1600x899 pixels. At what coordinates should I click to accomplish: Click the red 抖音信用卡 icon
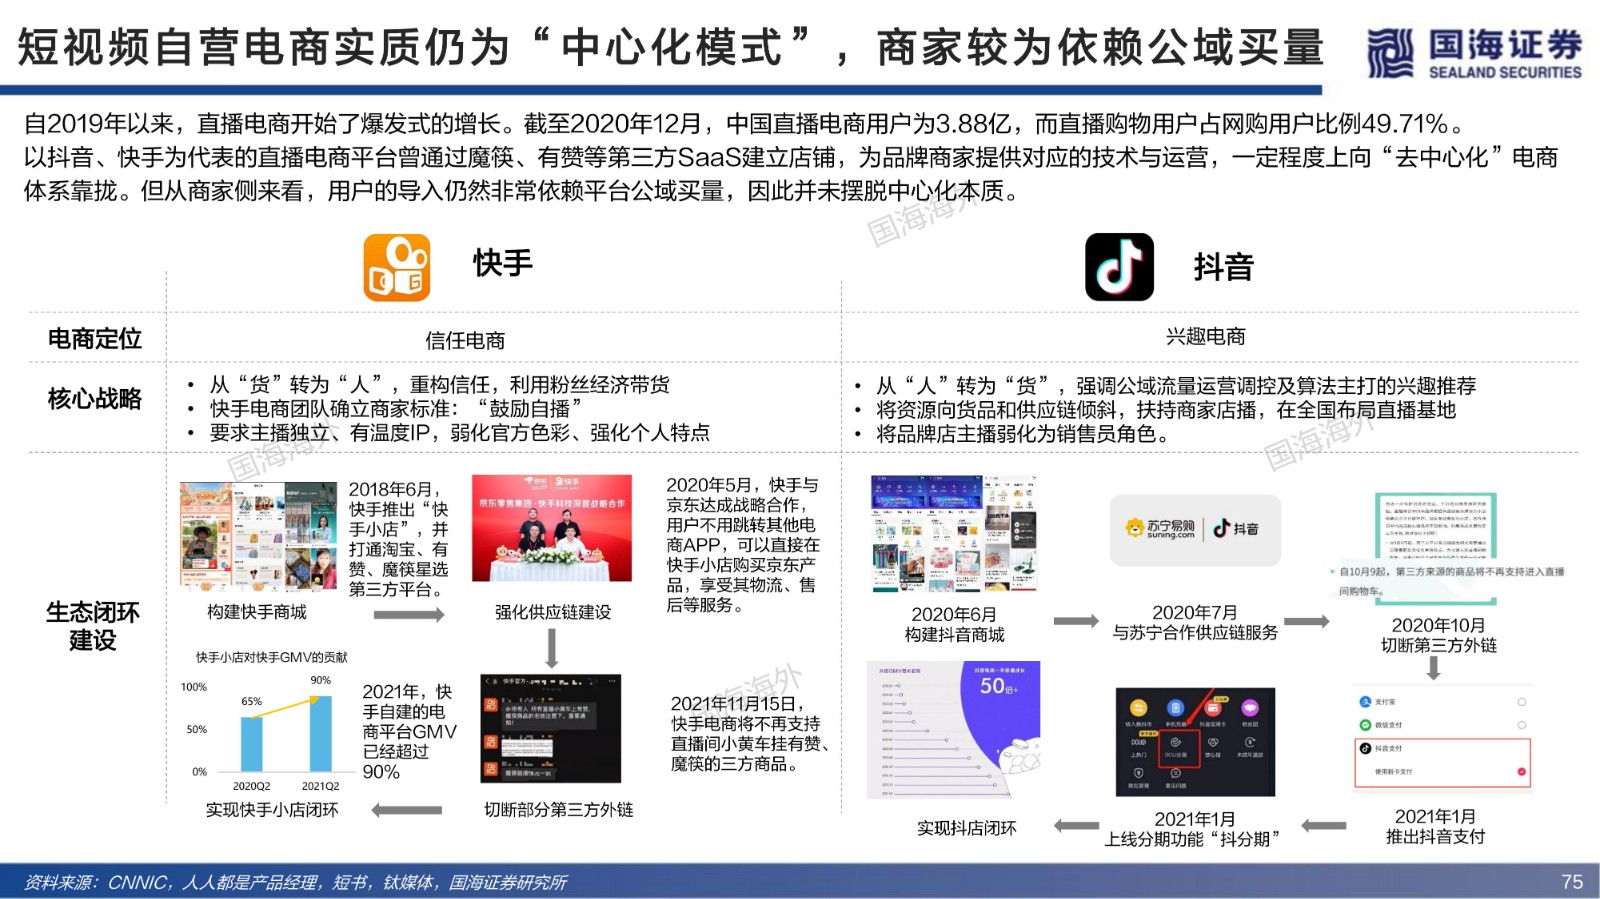[x=1213, y=708]
